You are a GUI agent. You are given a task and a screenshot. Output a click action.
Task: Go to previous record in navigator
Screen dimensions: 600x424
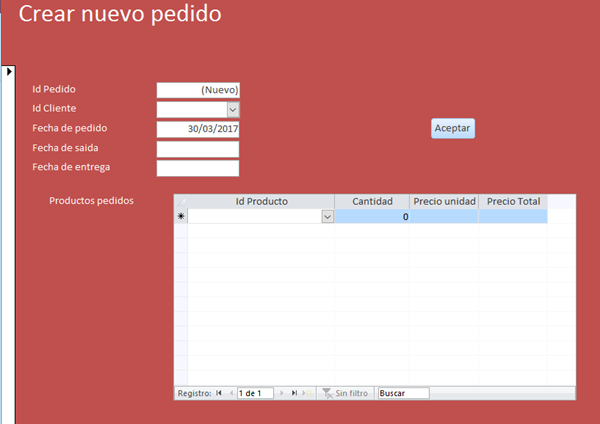tap(231, 393)
